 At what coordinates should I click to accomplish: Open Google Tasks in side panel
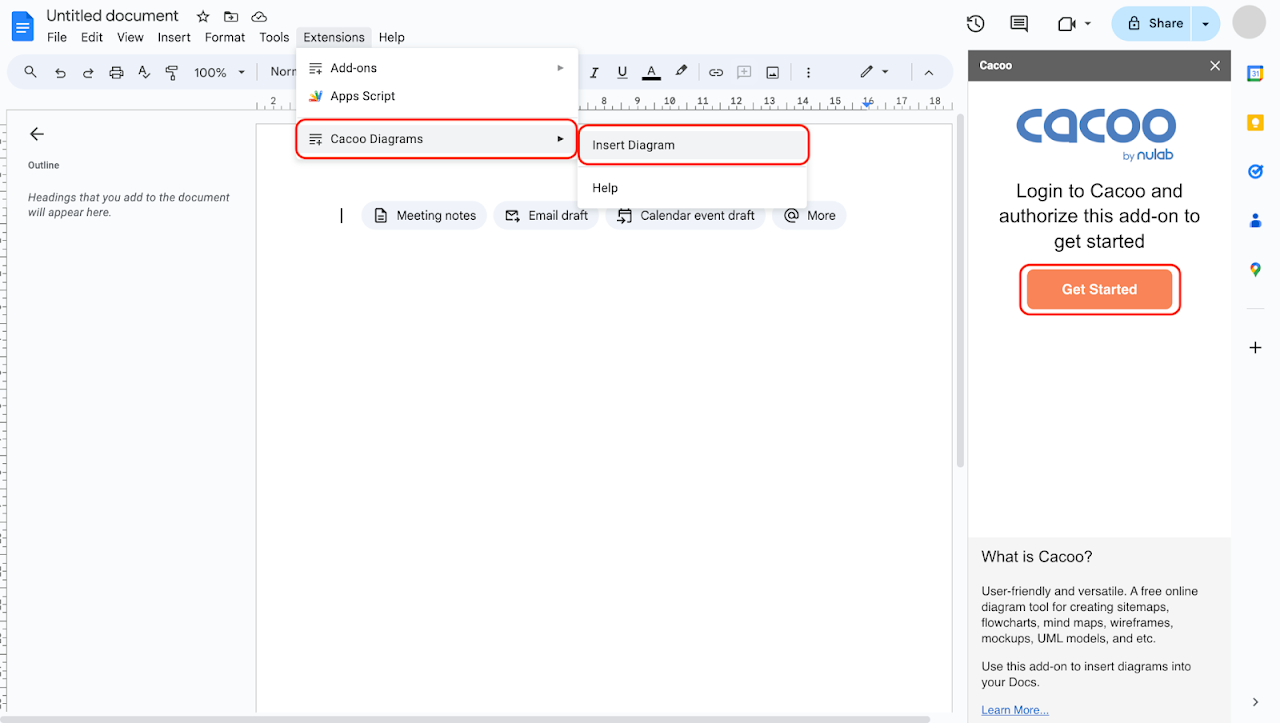pos(1256,172)
